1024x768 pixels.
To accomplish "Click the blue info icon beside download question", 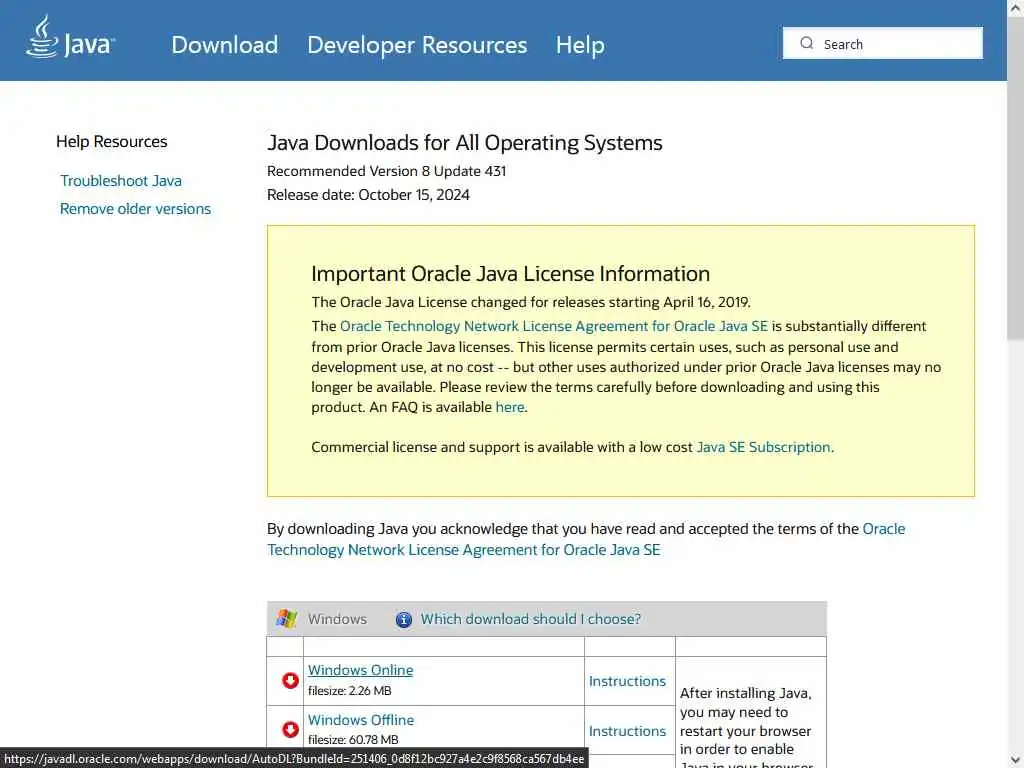I will pos(404,619).
